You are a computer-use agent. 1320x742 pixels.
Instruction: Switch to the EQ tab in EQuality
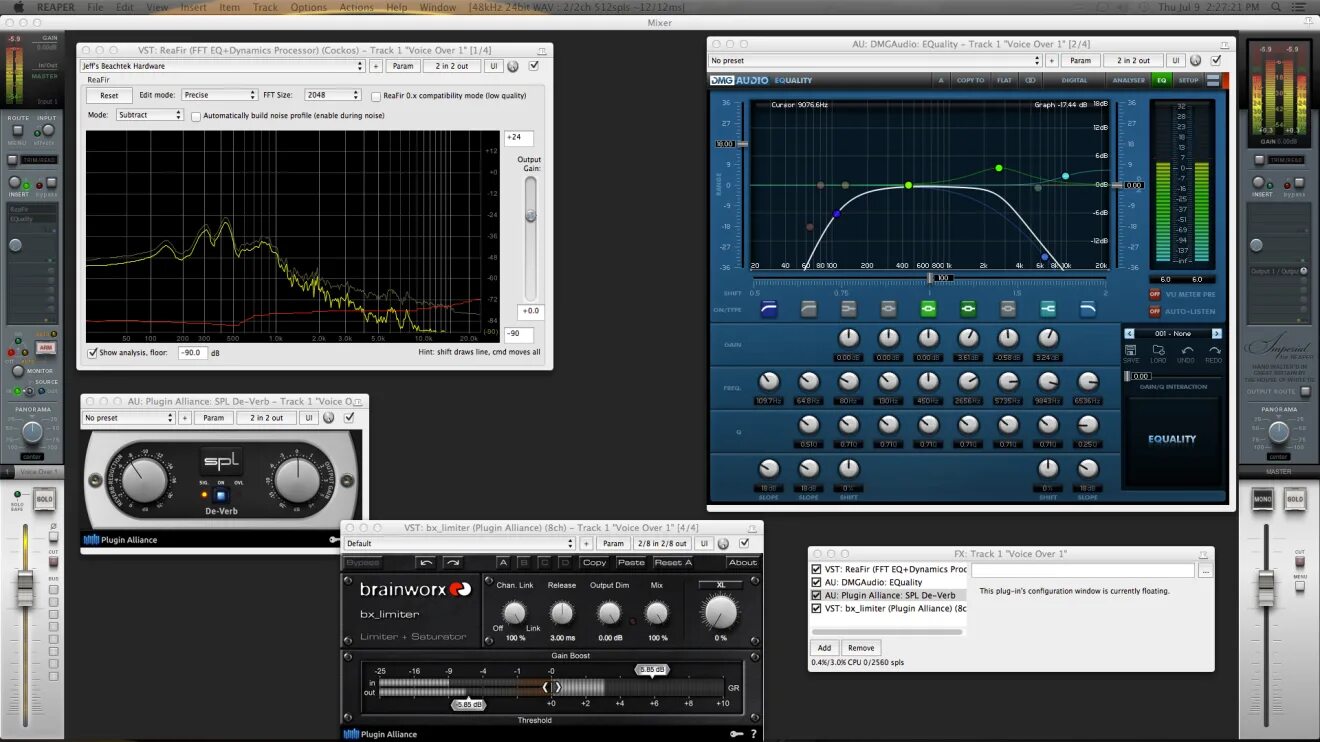[x=1160, y=80]
